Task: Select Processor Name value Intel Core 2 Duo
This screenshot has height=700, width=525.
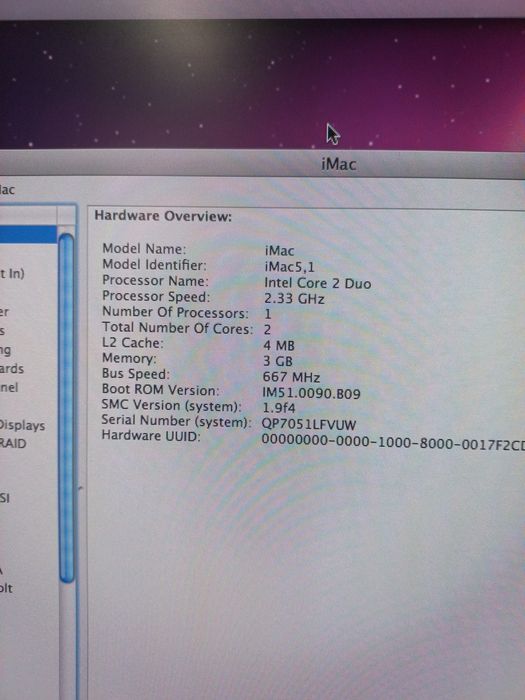Action: pos(317,283)
